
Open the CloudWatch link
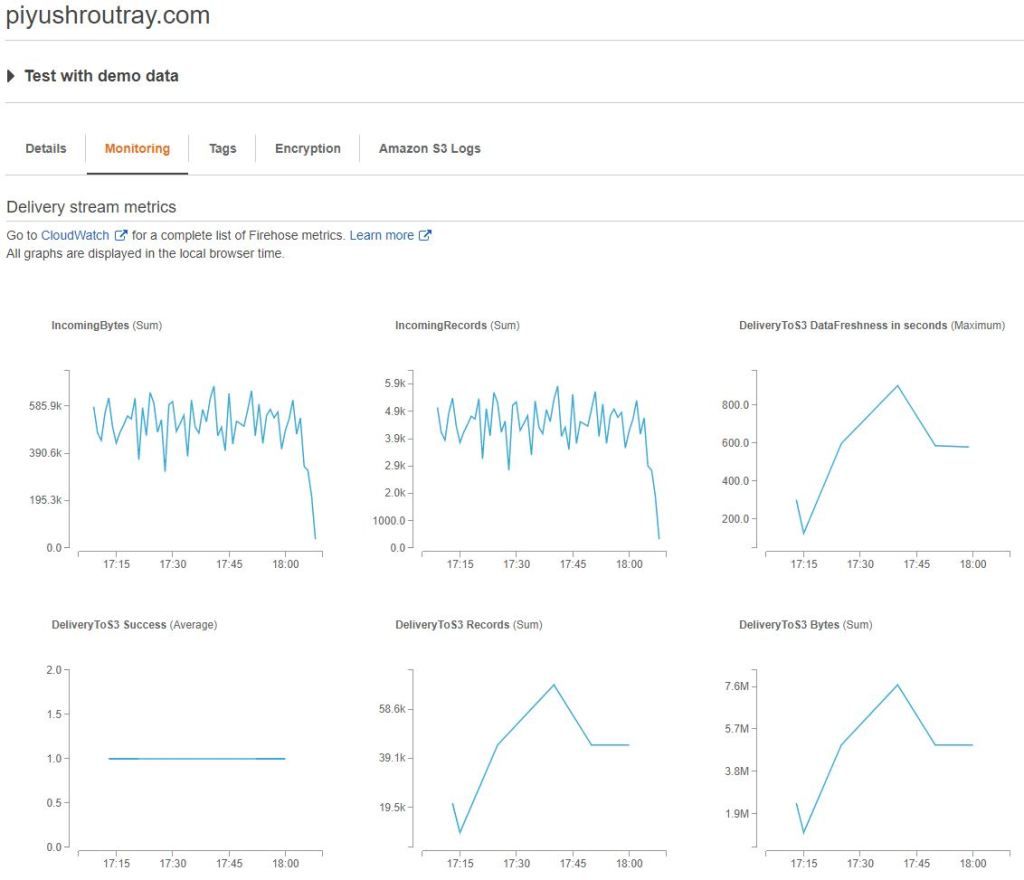coord(76,235)
